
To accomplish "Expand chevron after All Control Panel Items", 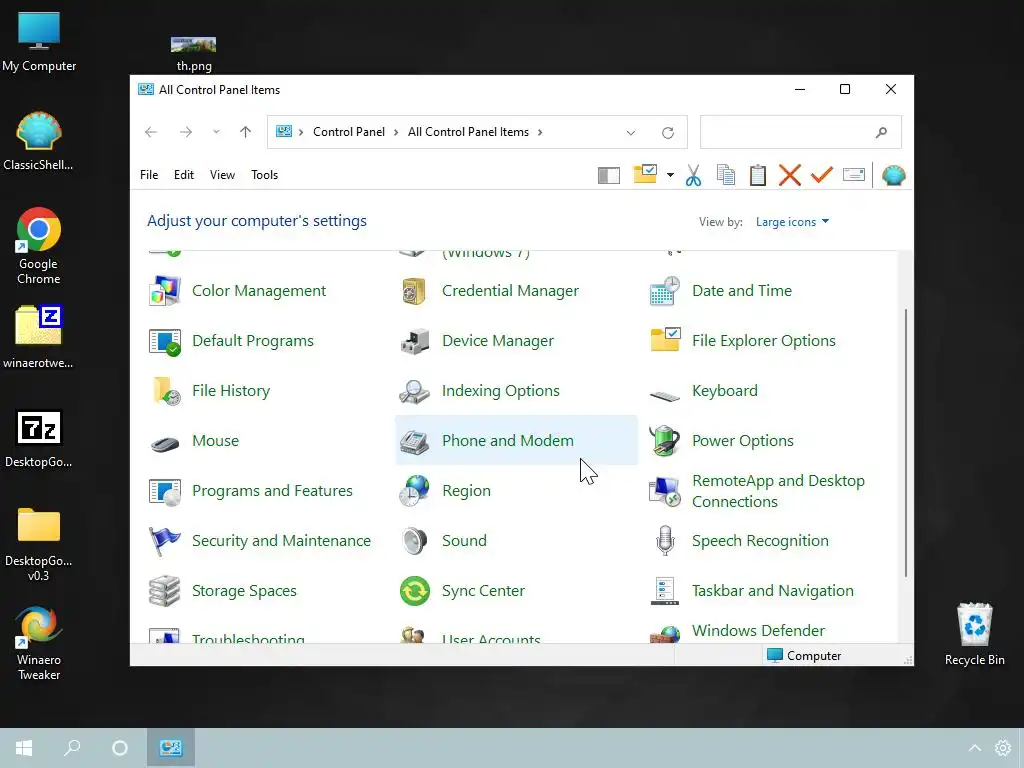I will pyautogui.click(x=540, y=132).
